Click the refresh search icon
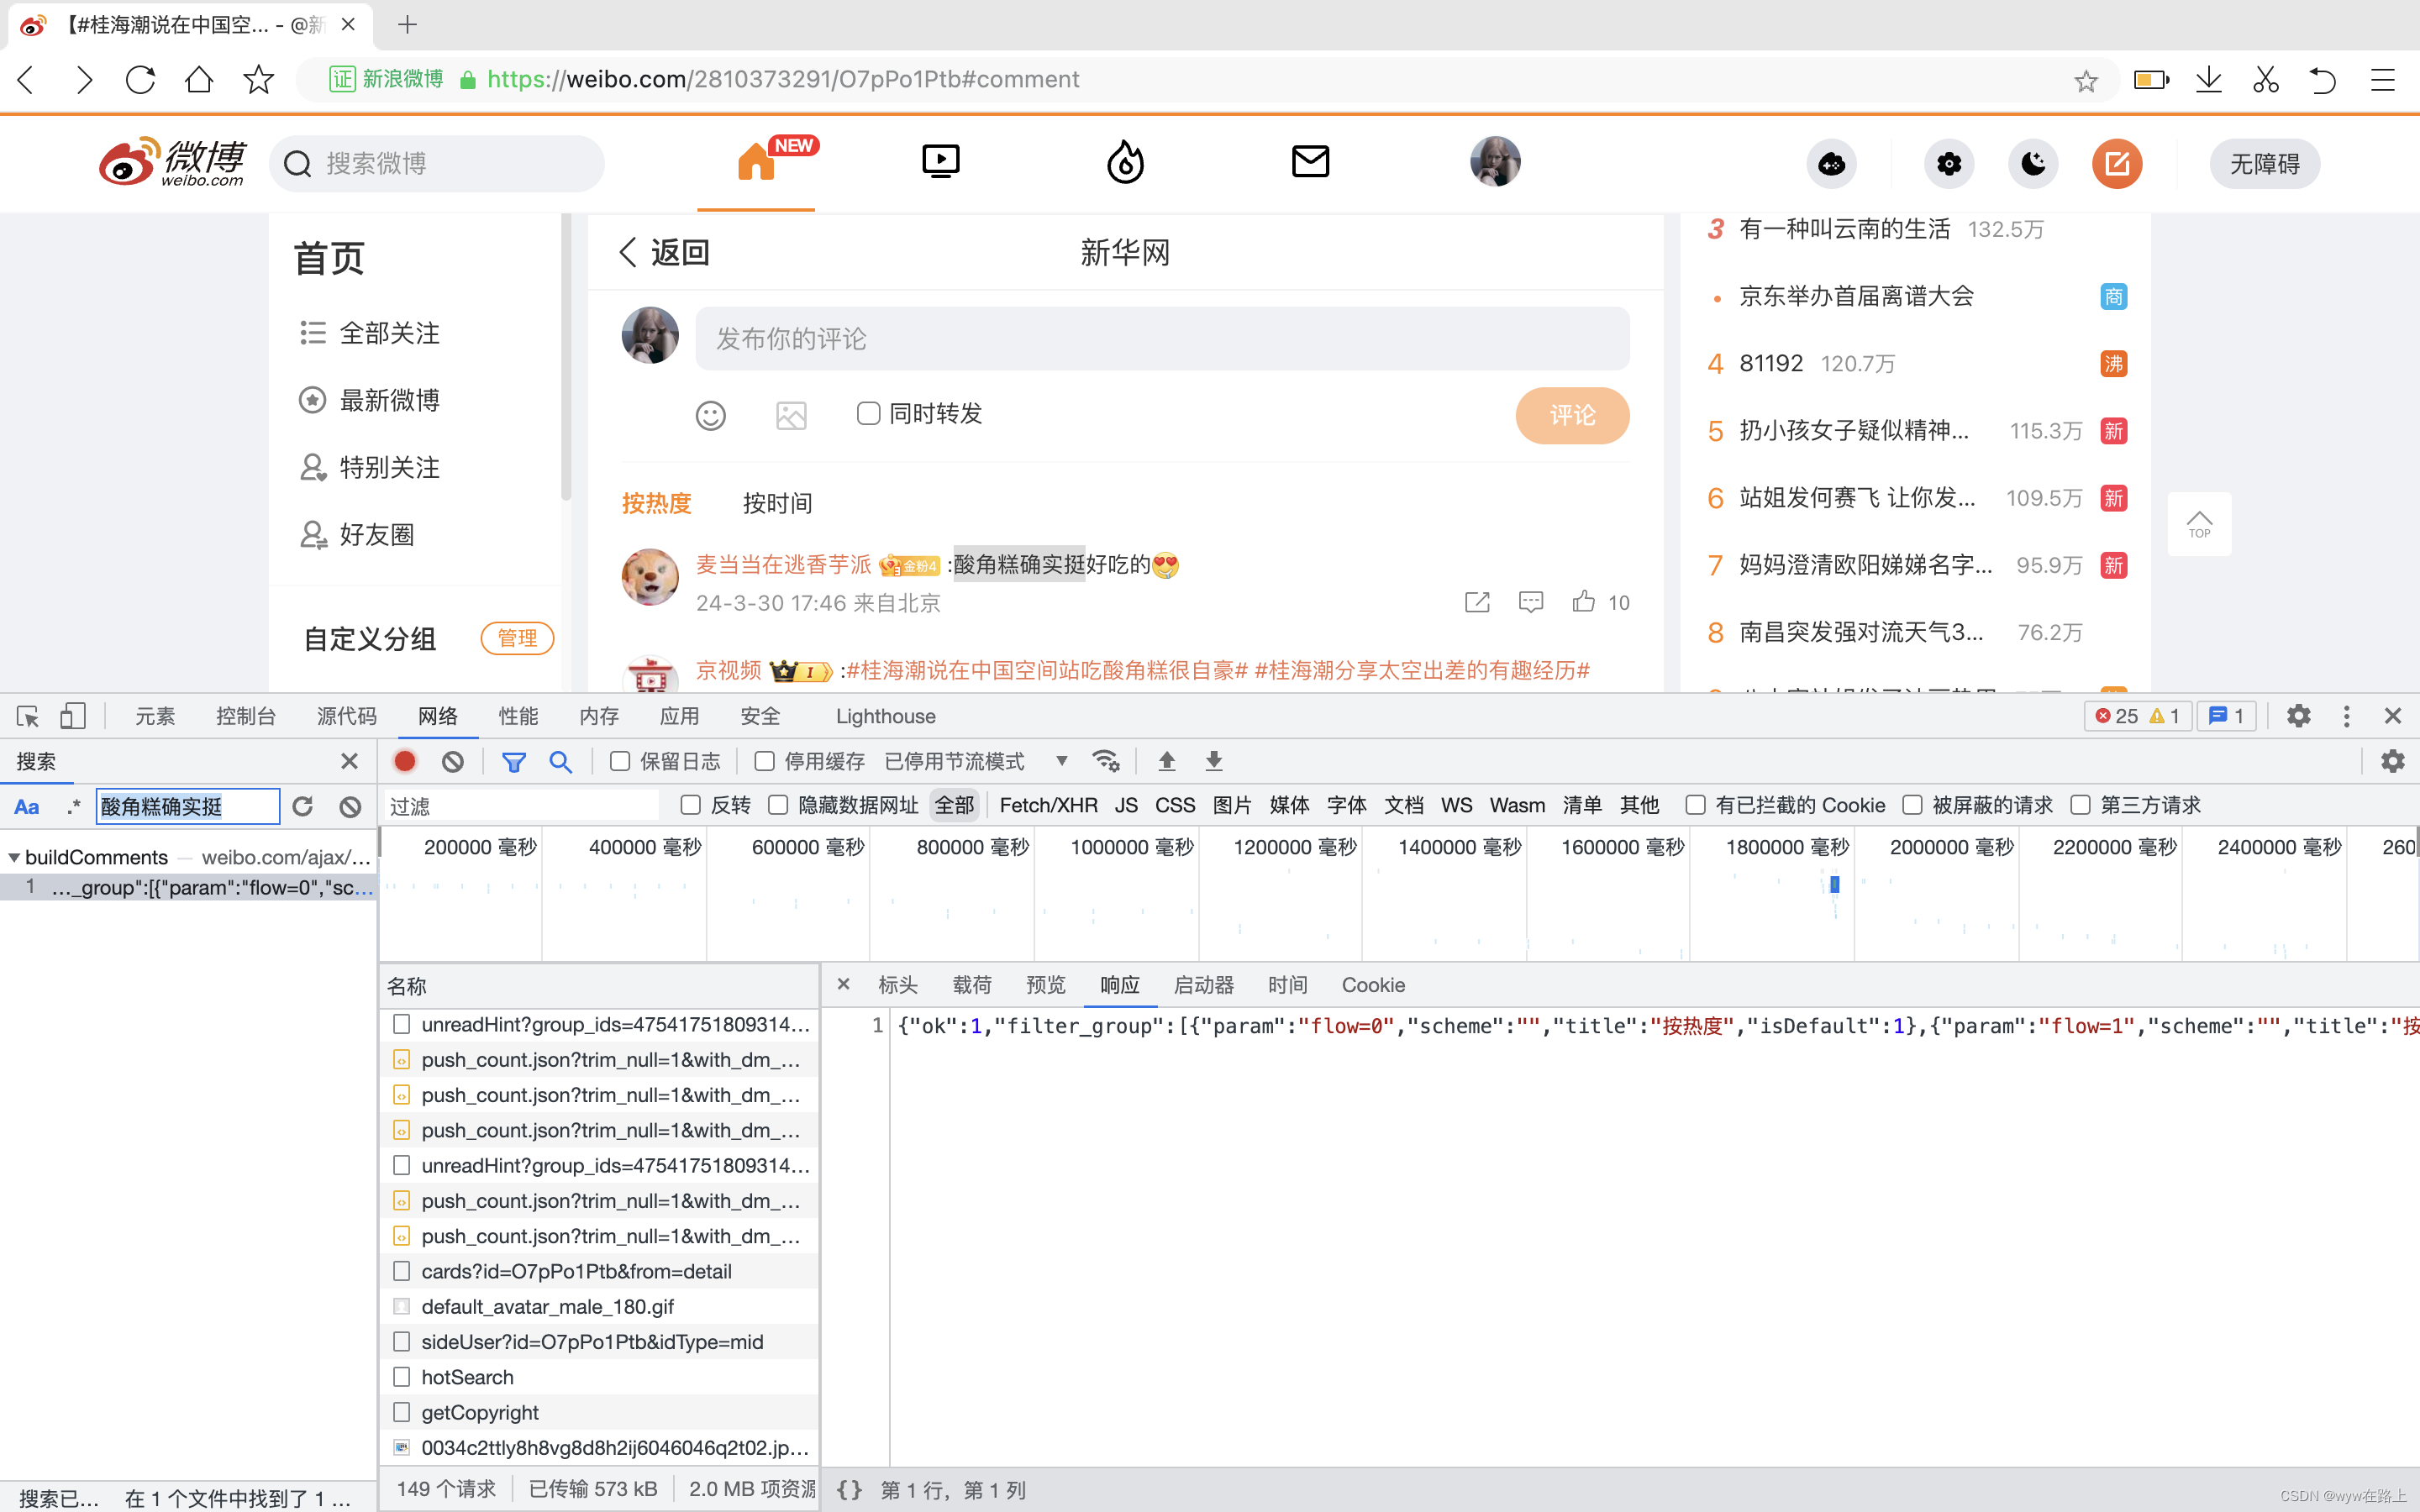The height and width of the screenshot is (1512, 2420). [x=302, y=806]
